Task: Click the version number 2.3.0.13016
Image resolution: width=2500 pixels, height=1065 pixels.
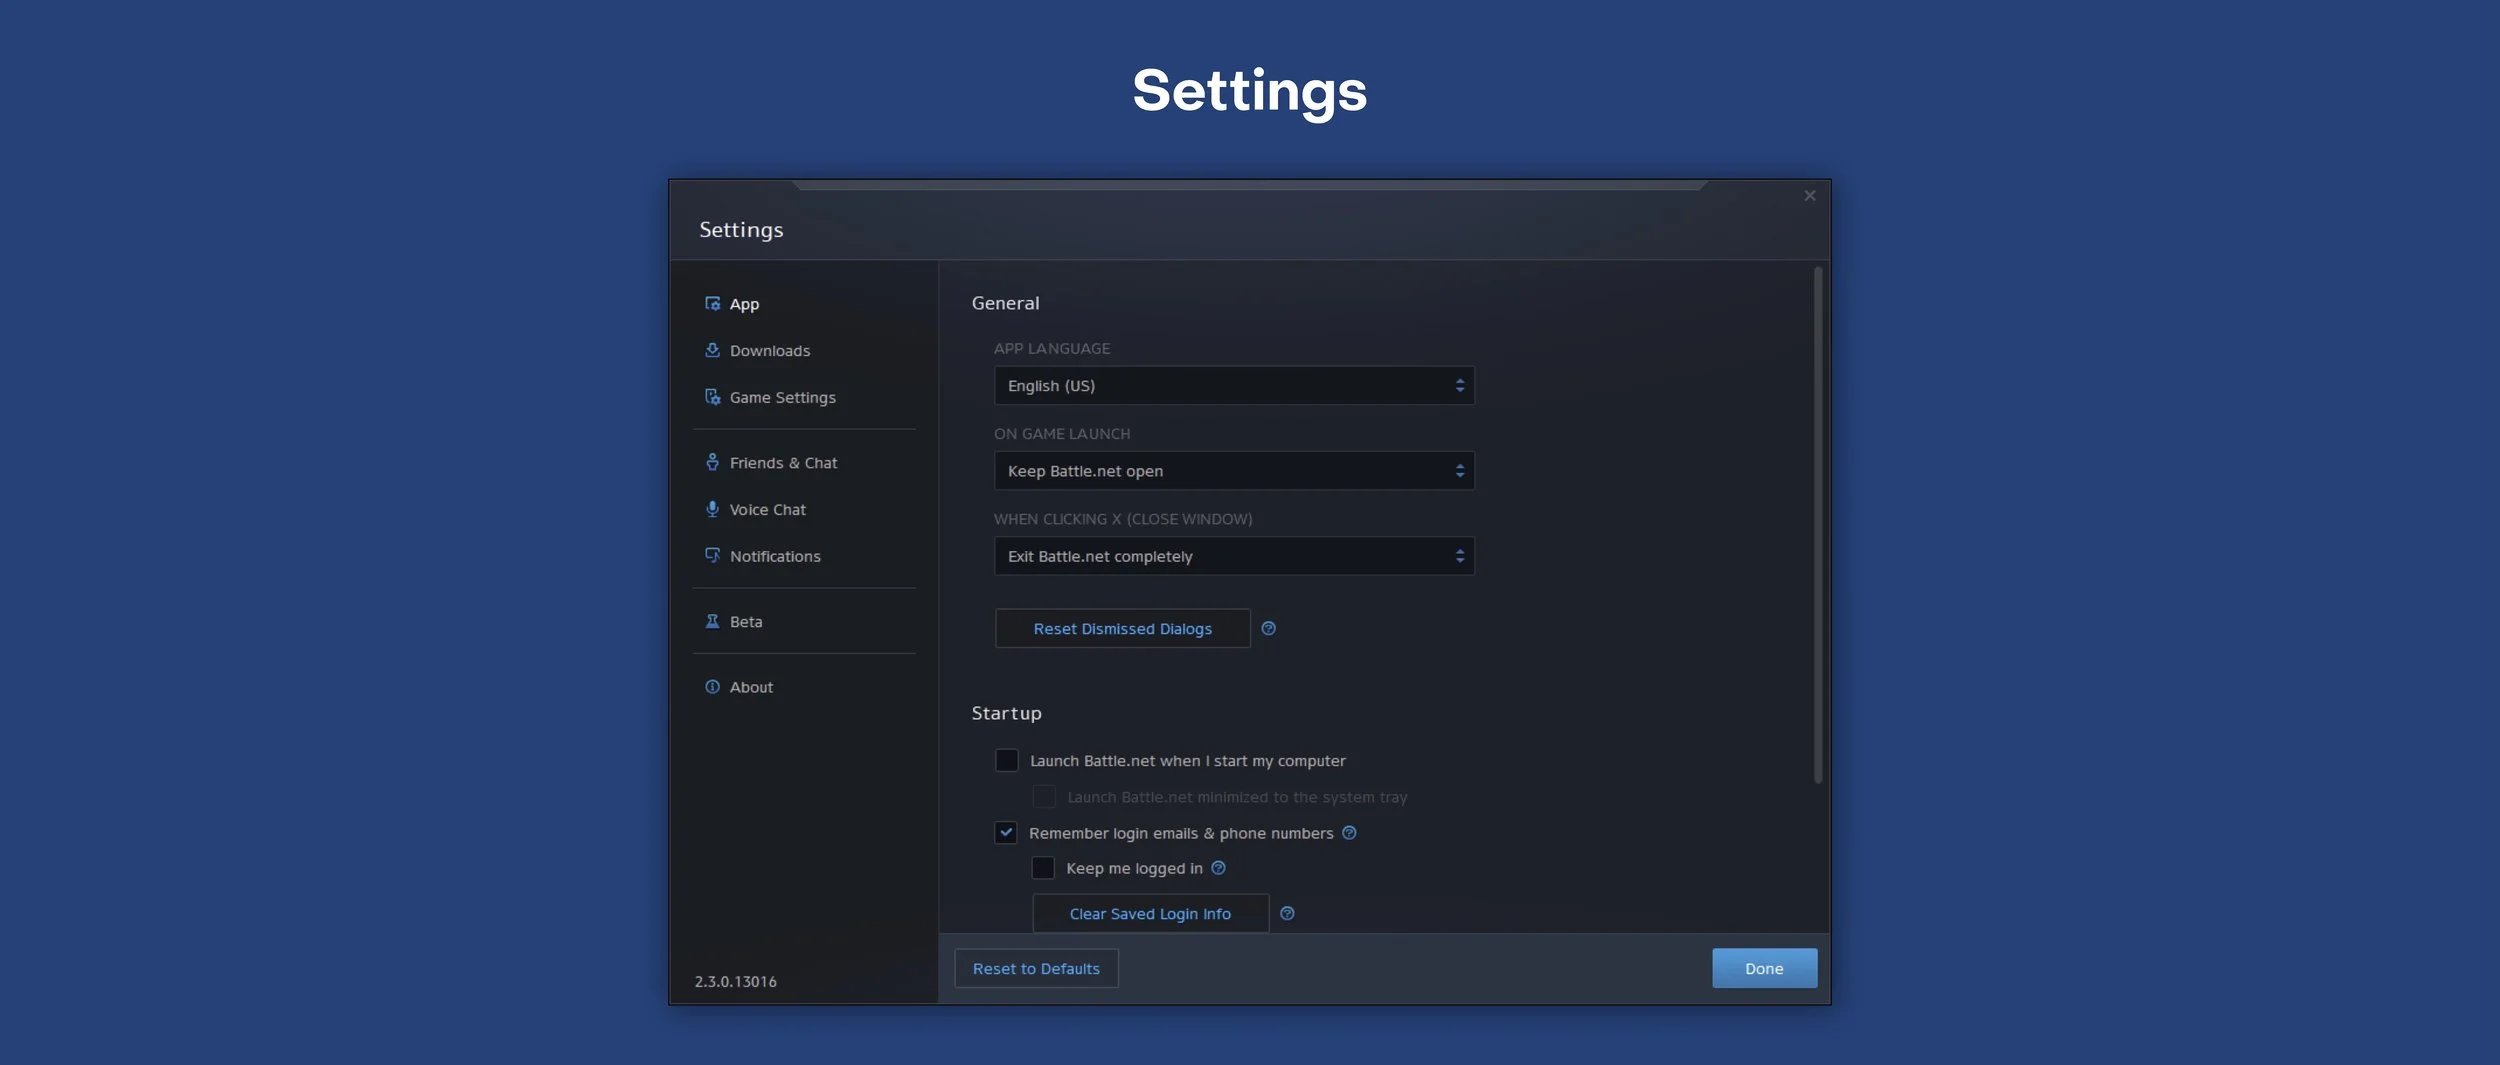Action: tap(736, 981)
